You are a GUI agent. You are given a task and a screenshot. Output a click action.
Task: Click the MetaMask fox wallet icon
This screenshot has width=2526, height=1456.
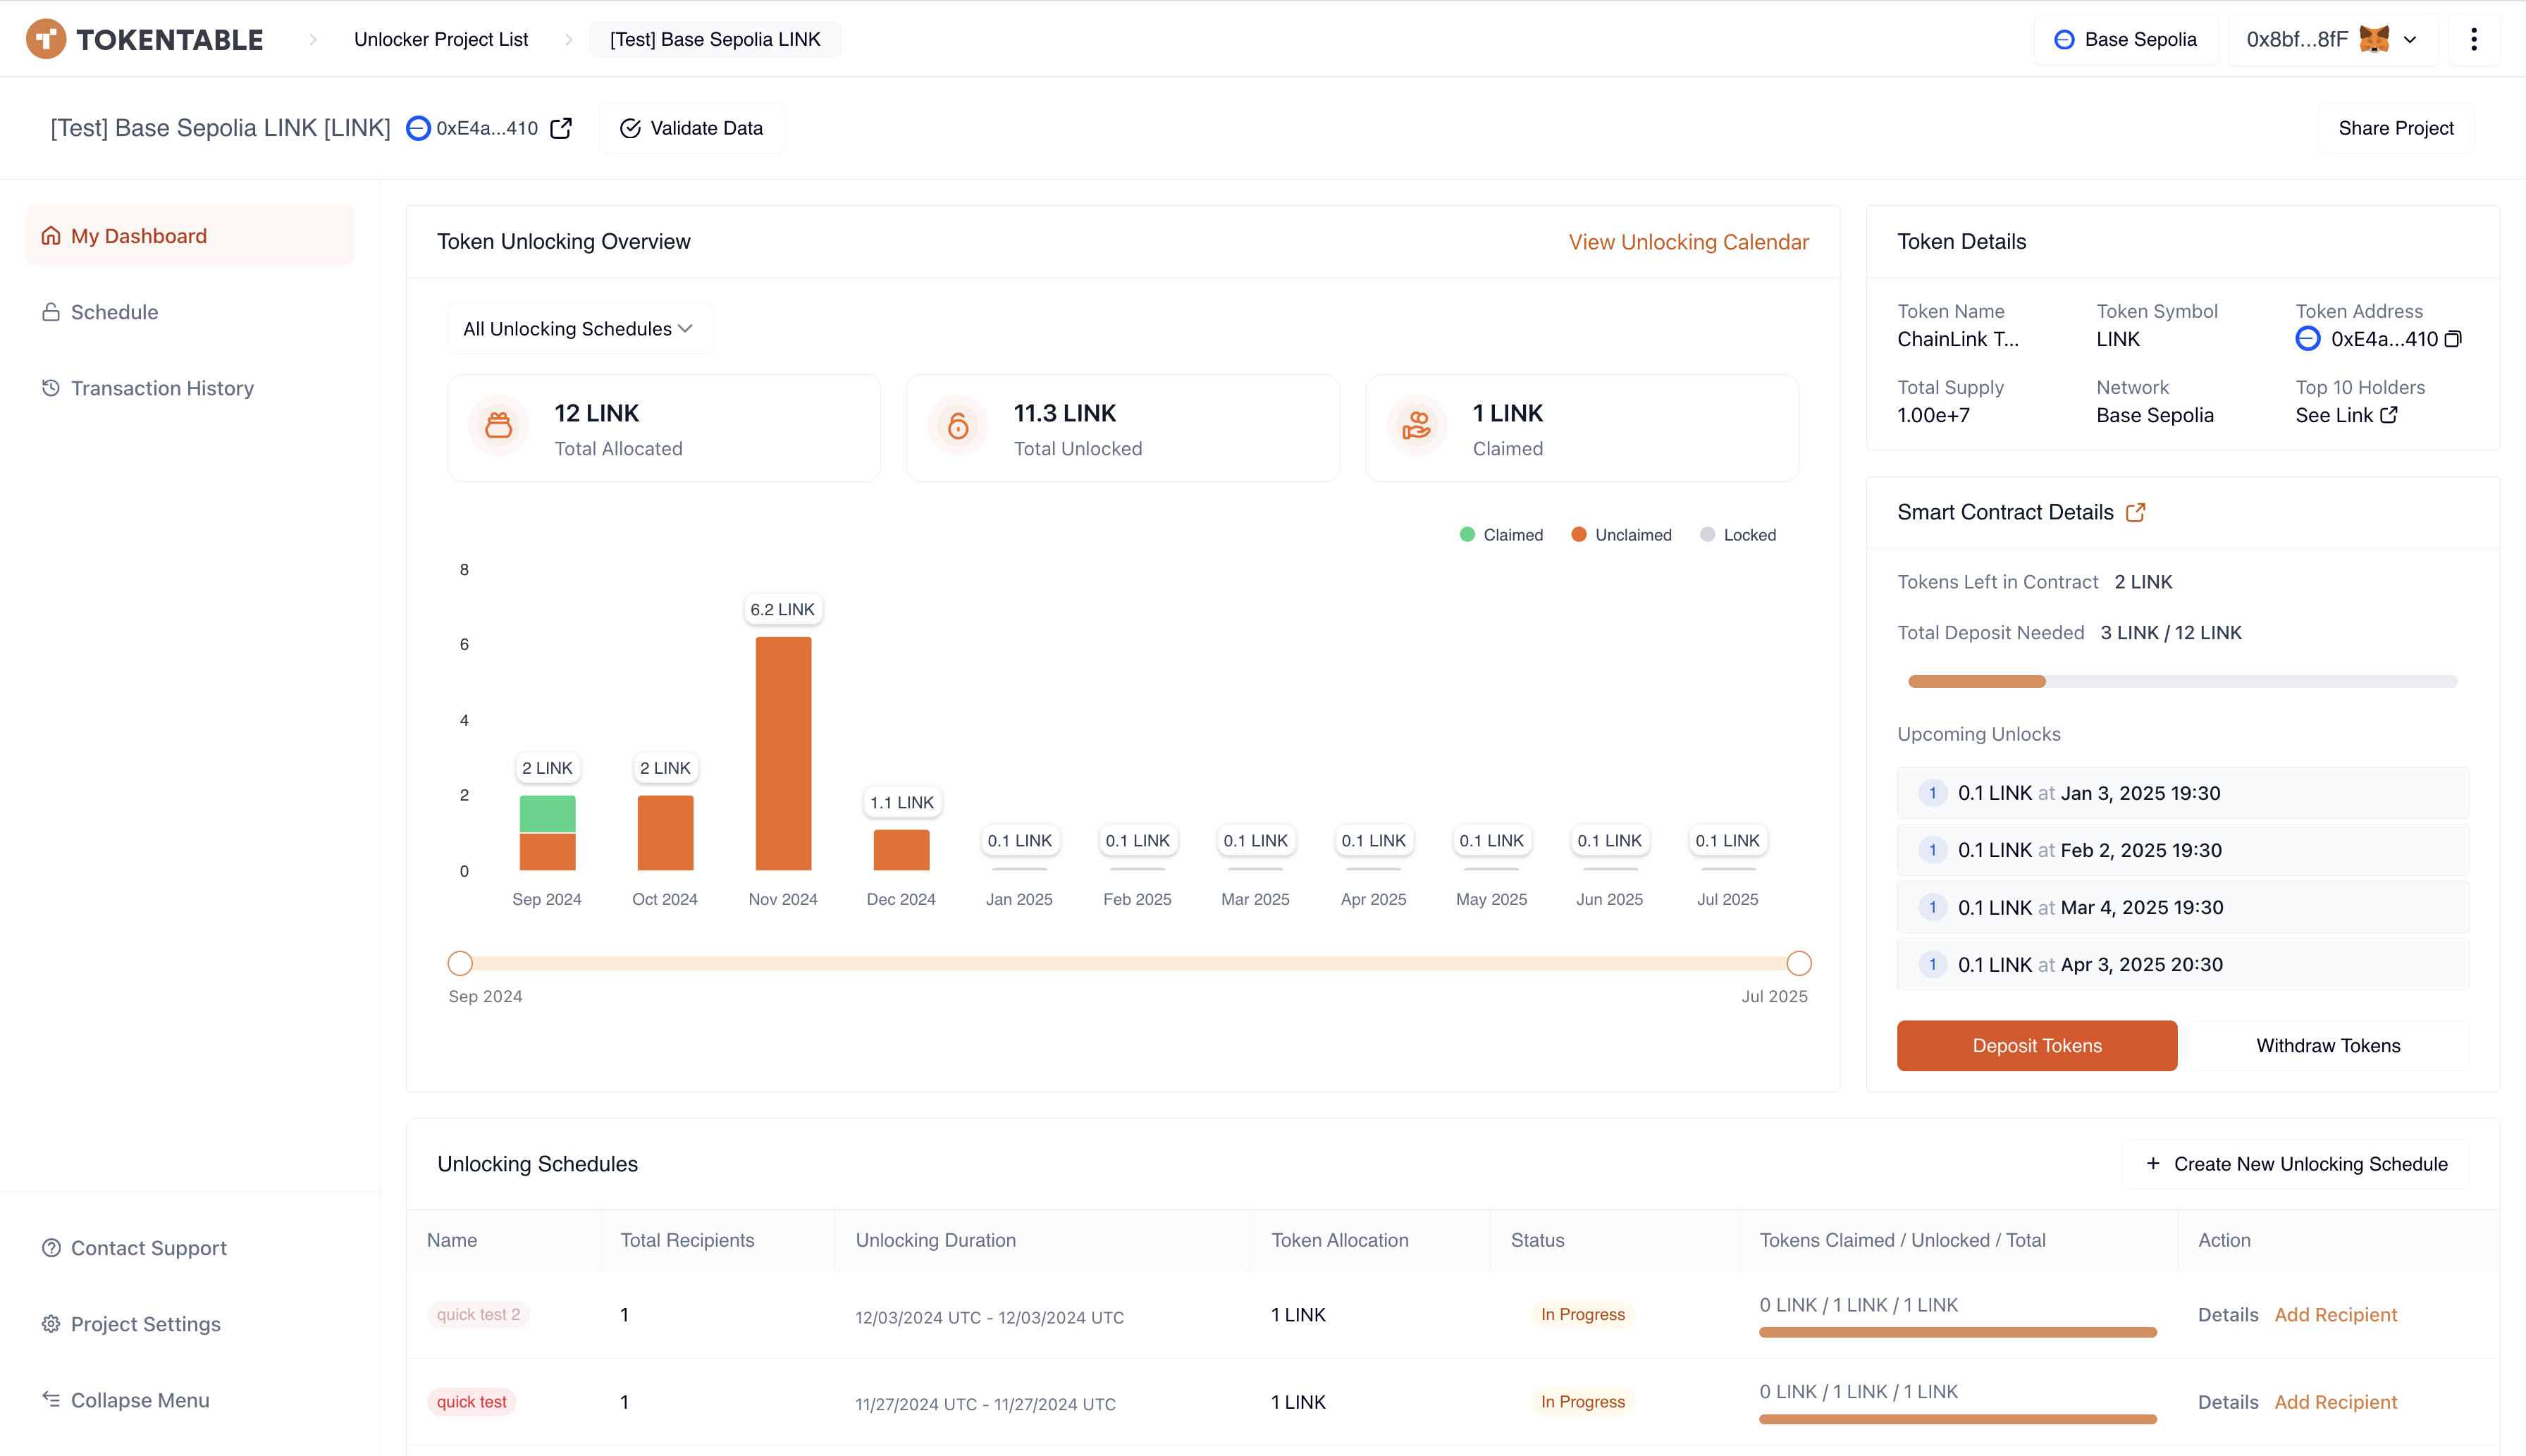[2374, 39]
